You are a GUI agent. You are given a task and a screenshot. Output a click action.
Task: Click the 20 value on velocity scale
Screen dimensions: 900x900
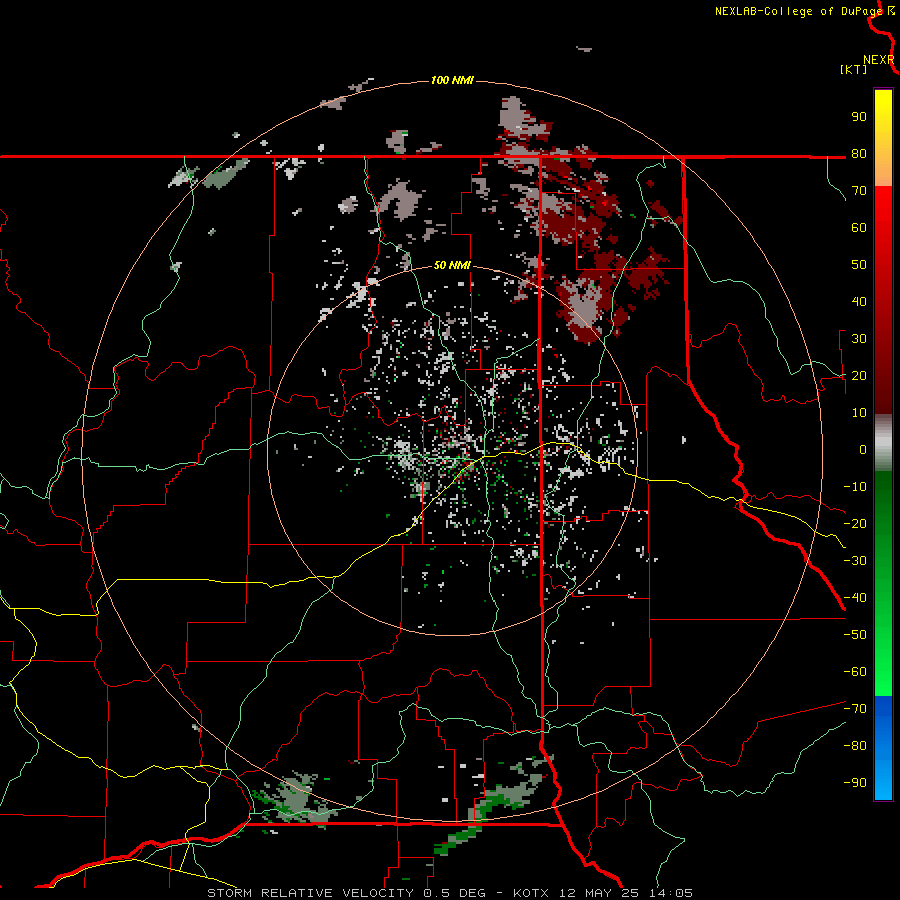[859, 375]
